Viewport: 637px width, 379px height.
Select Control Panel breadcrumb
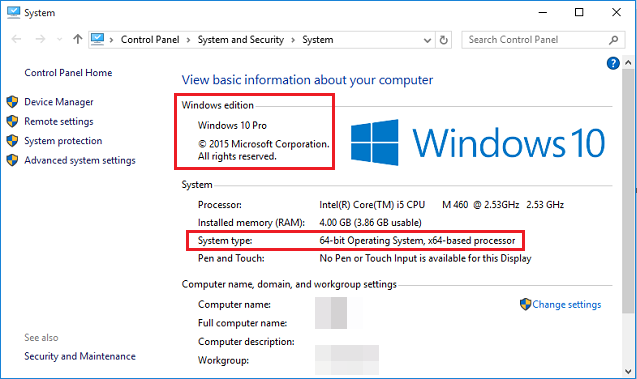[x=150, y=40]
